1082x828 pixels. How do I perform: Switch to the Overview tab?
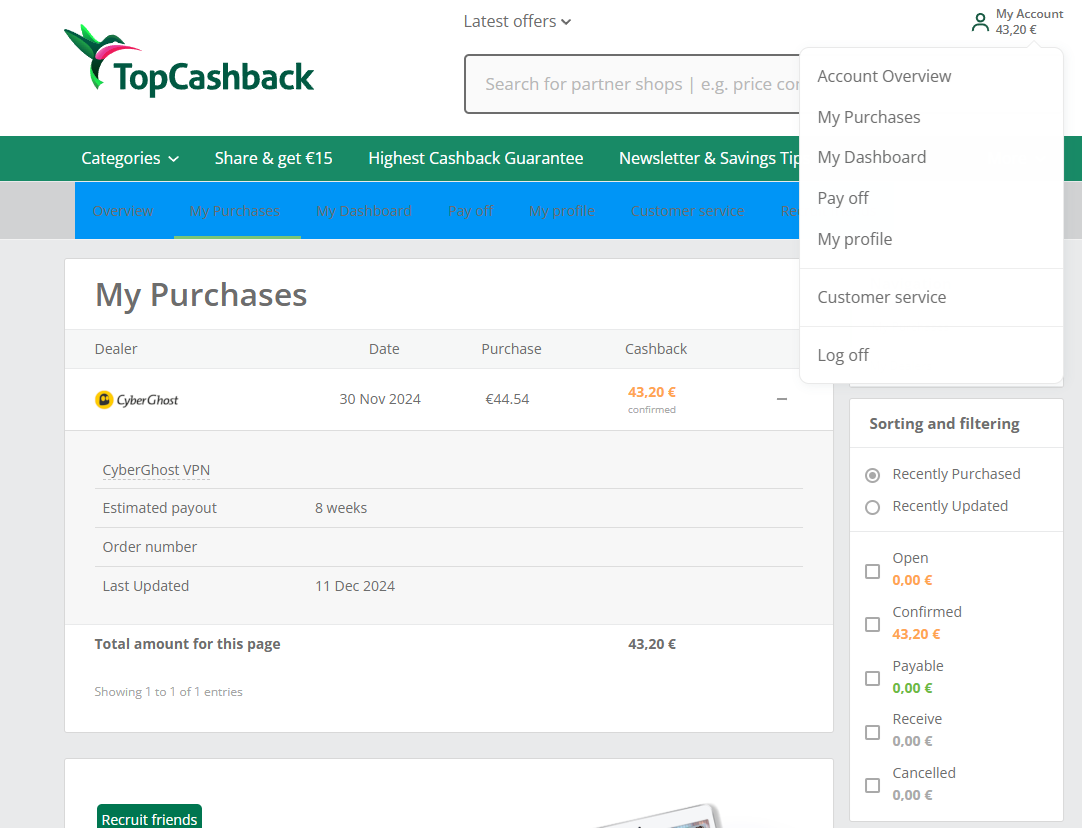[123, 211]
